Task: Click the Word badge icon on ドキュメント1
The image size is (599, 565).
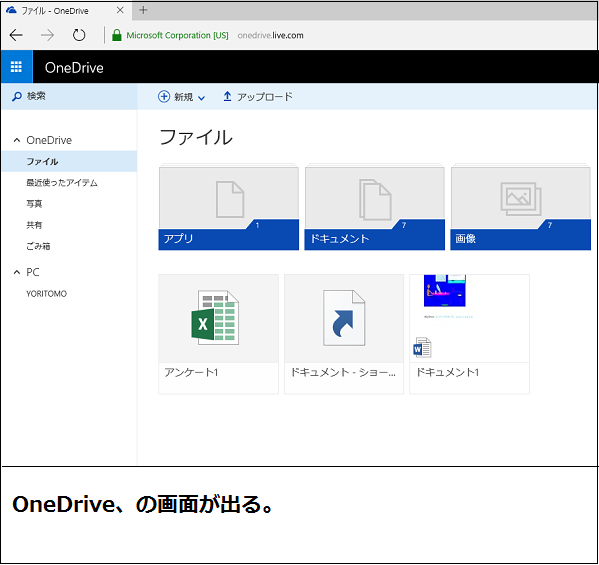Action: [422, 347]
